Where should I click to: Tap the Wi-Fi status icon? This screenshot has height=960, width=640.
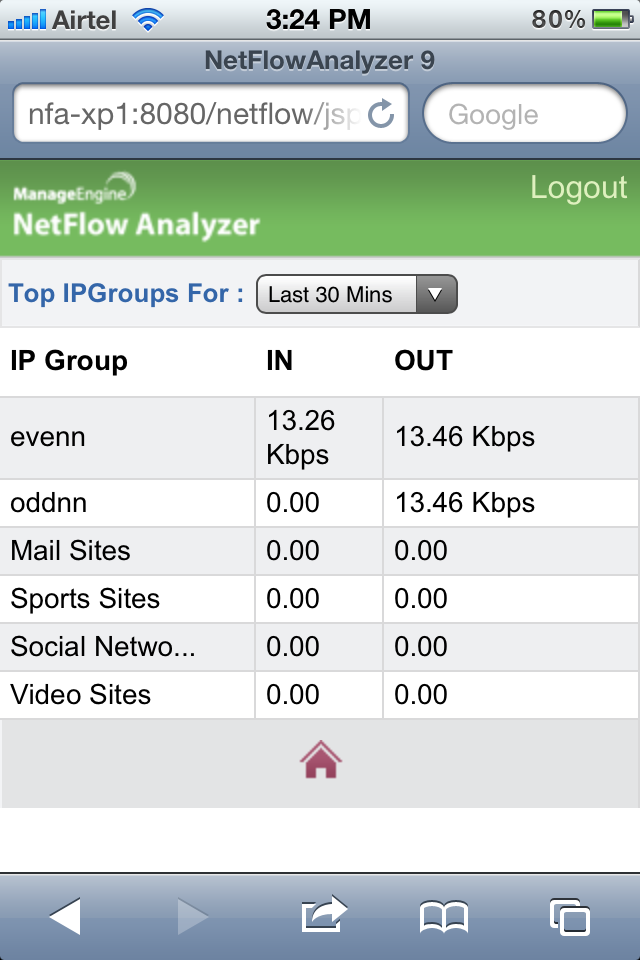[x=148, y=20]
